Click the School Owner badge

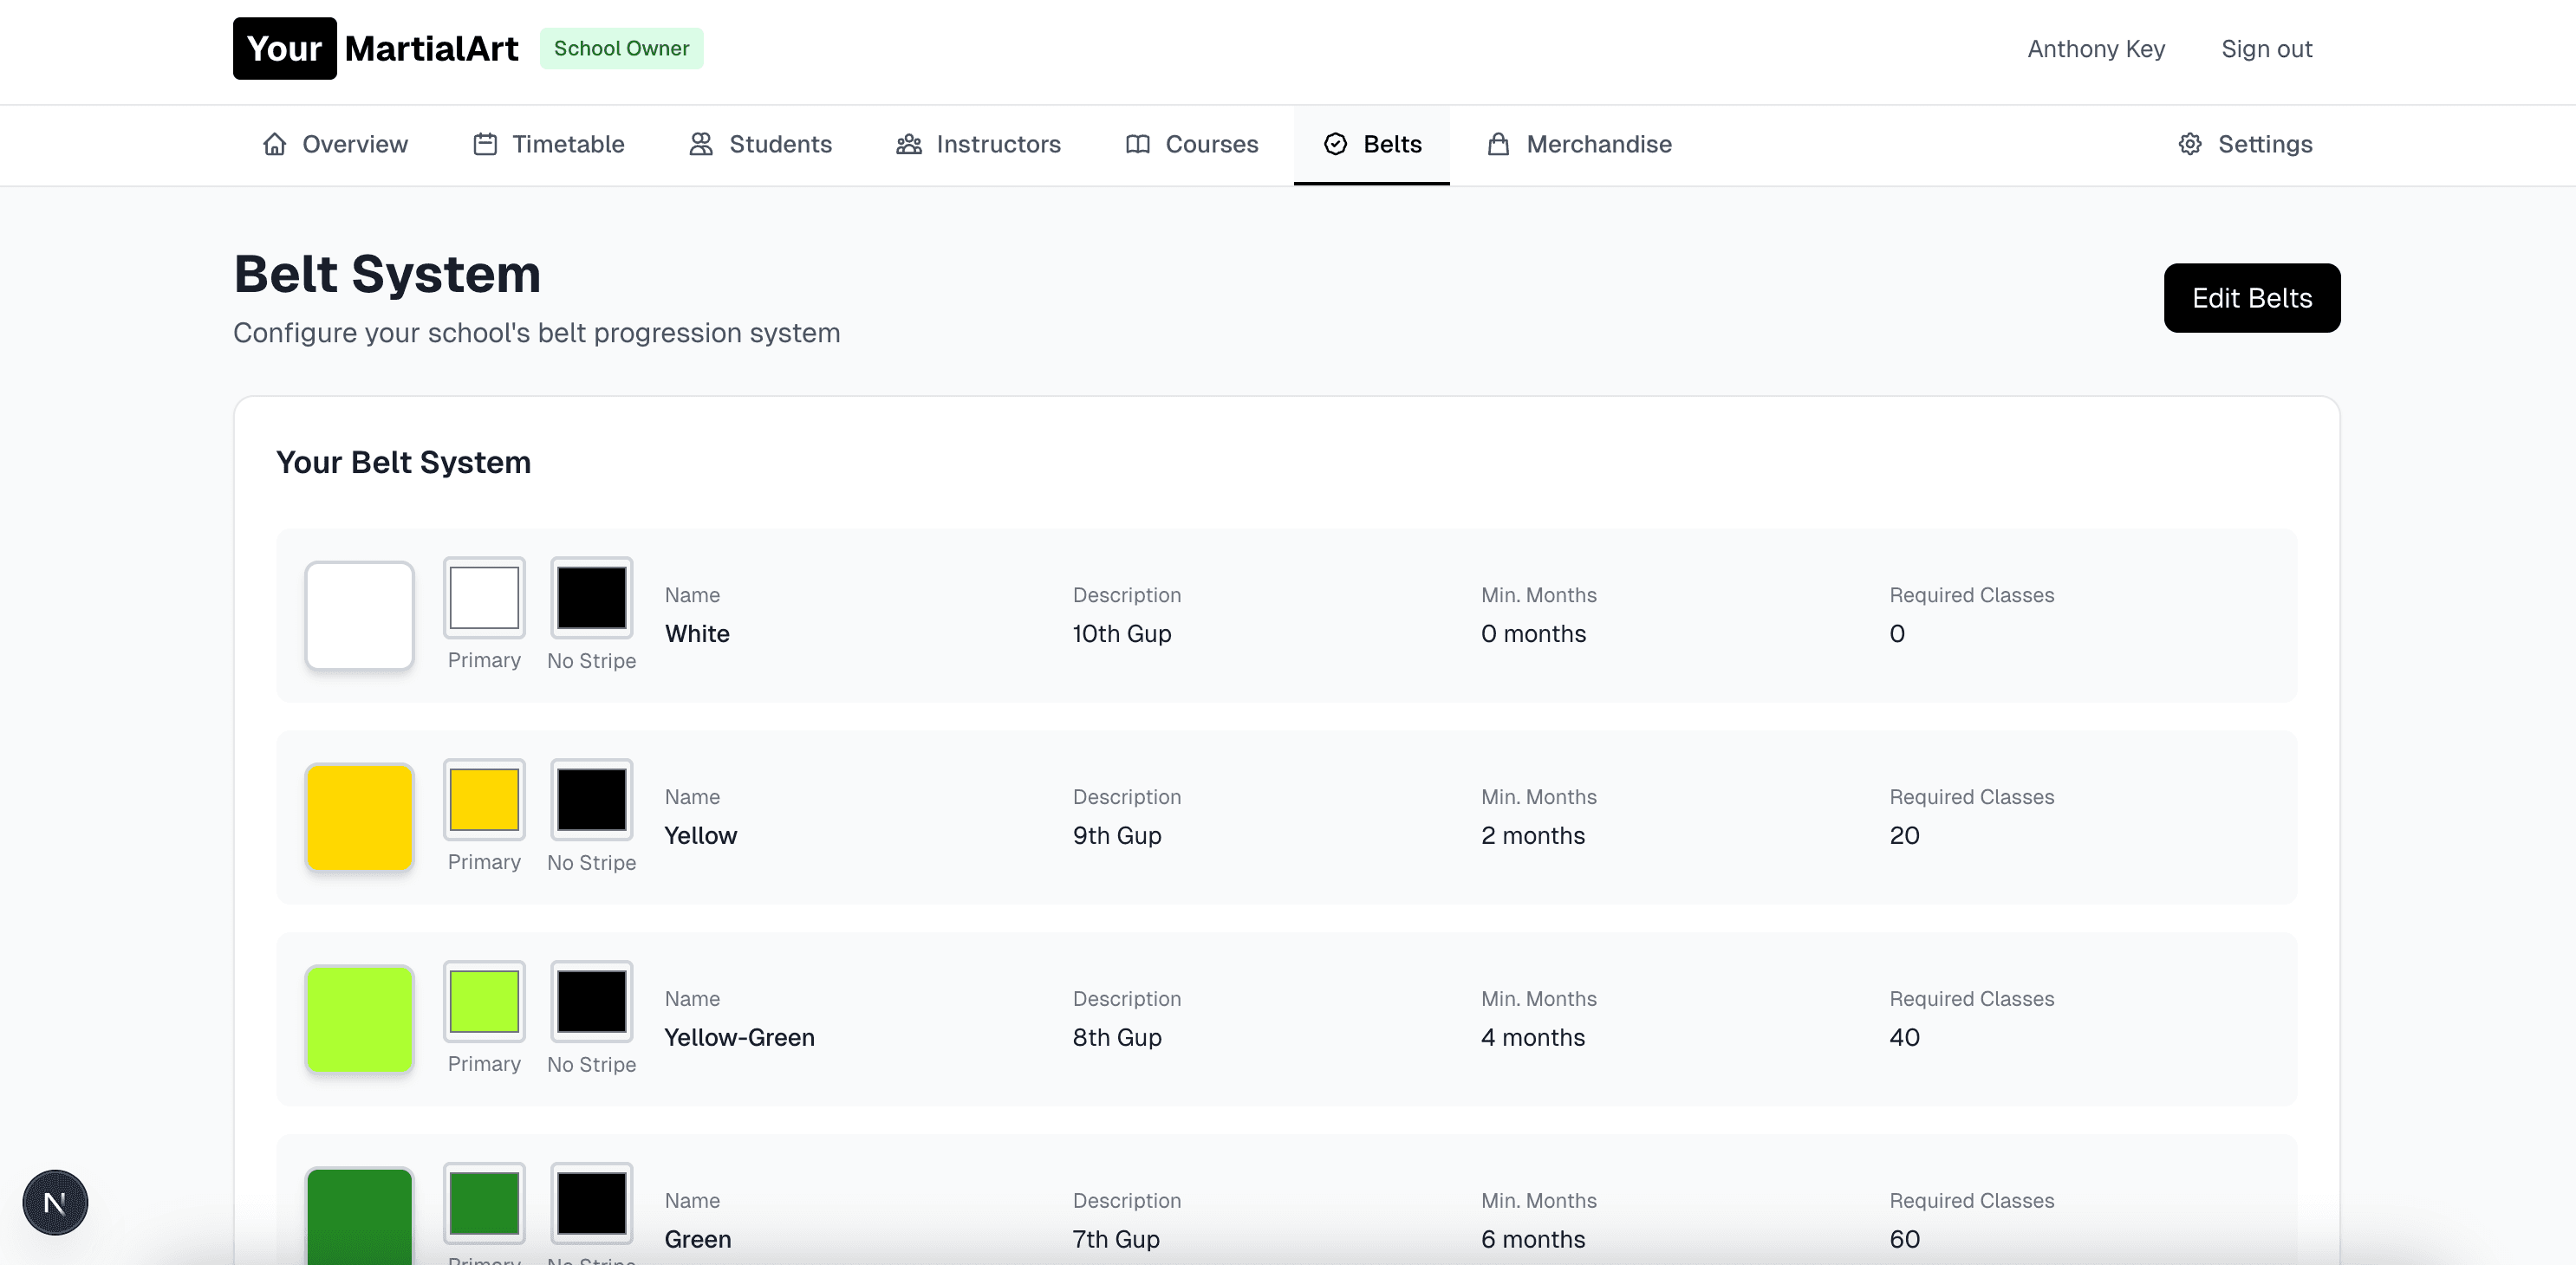621,48
